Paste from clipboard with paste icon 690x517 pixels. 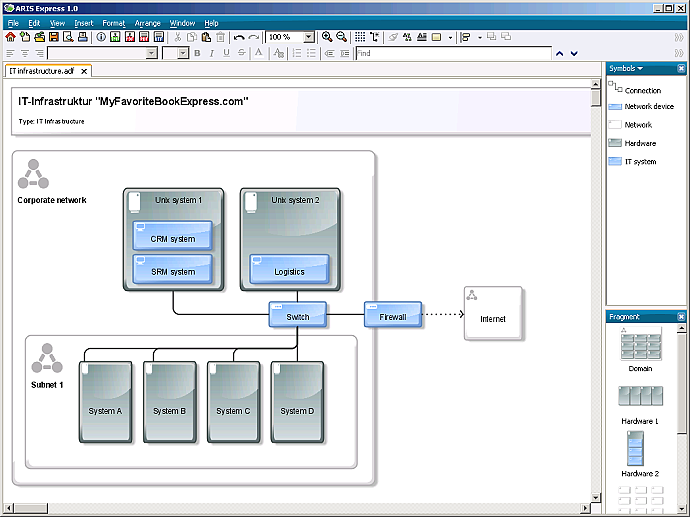206,37
